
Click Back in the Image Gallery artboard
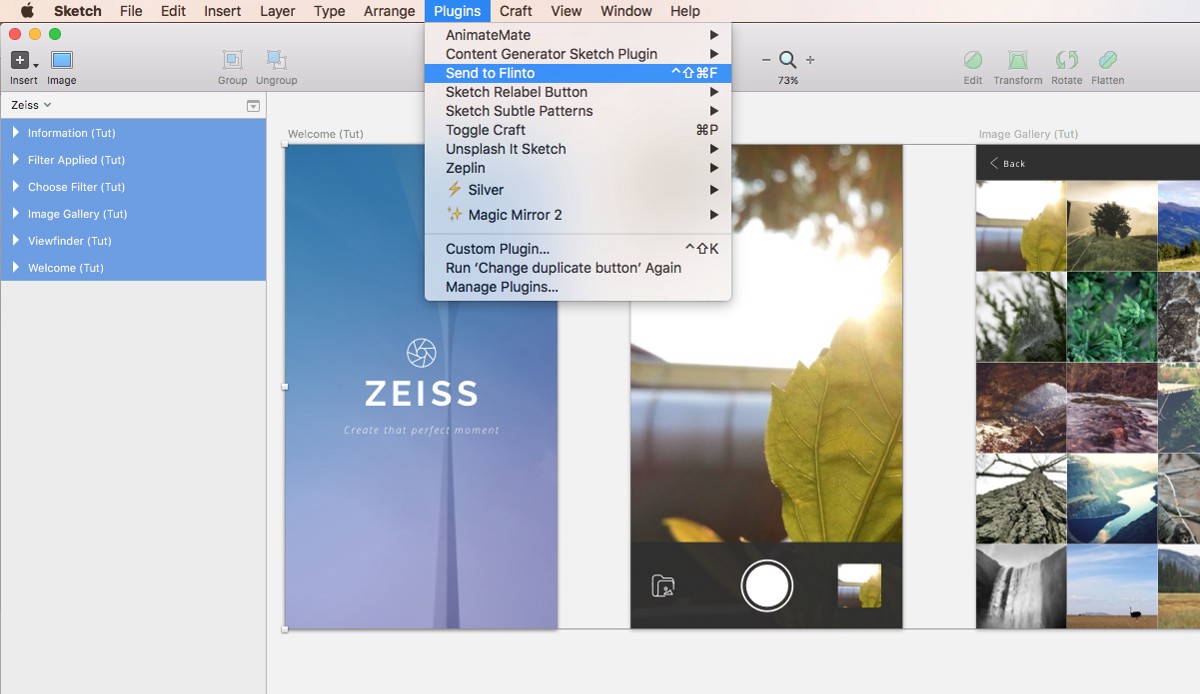pyautogui.click(x=1008, y=163)
